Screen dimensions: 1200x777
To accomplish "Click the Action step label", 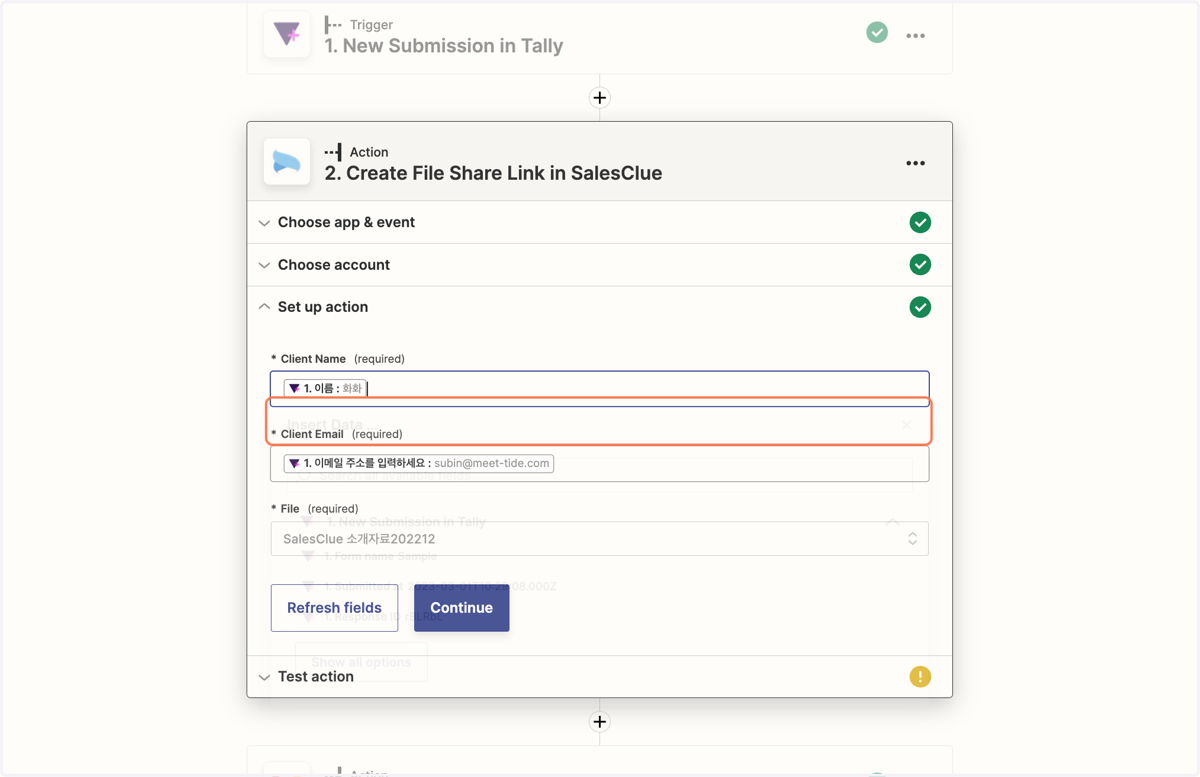I will click(368, 152).
